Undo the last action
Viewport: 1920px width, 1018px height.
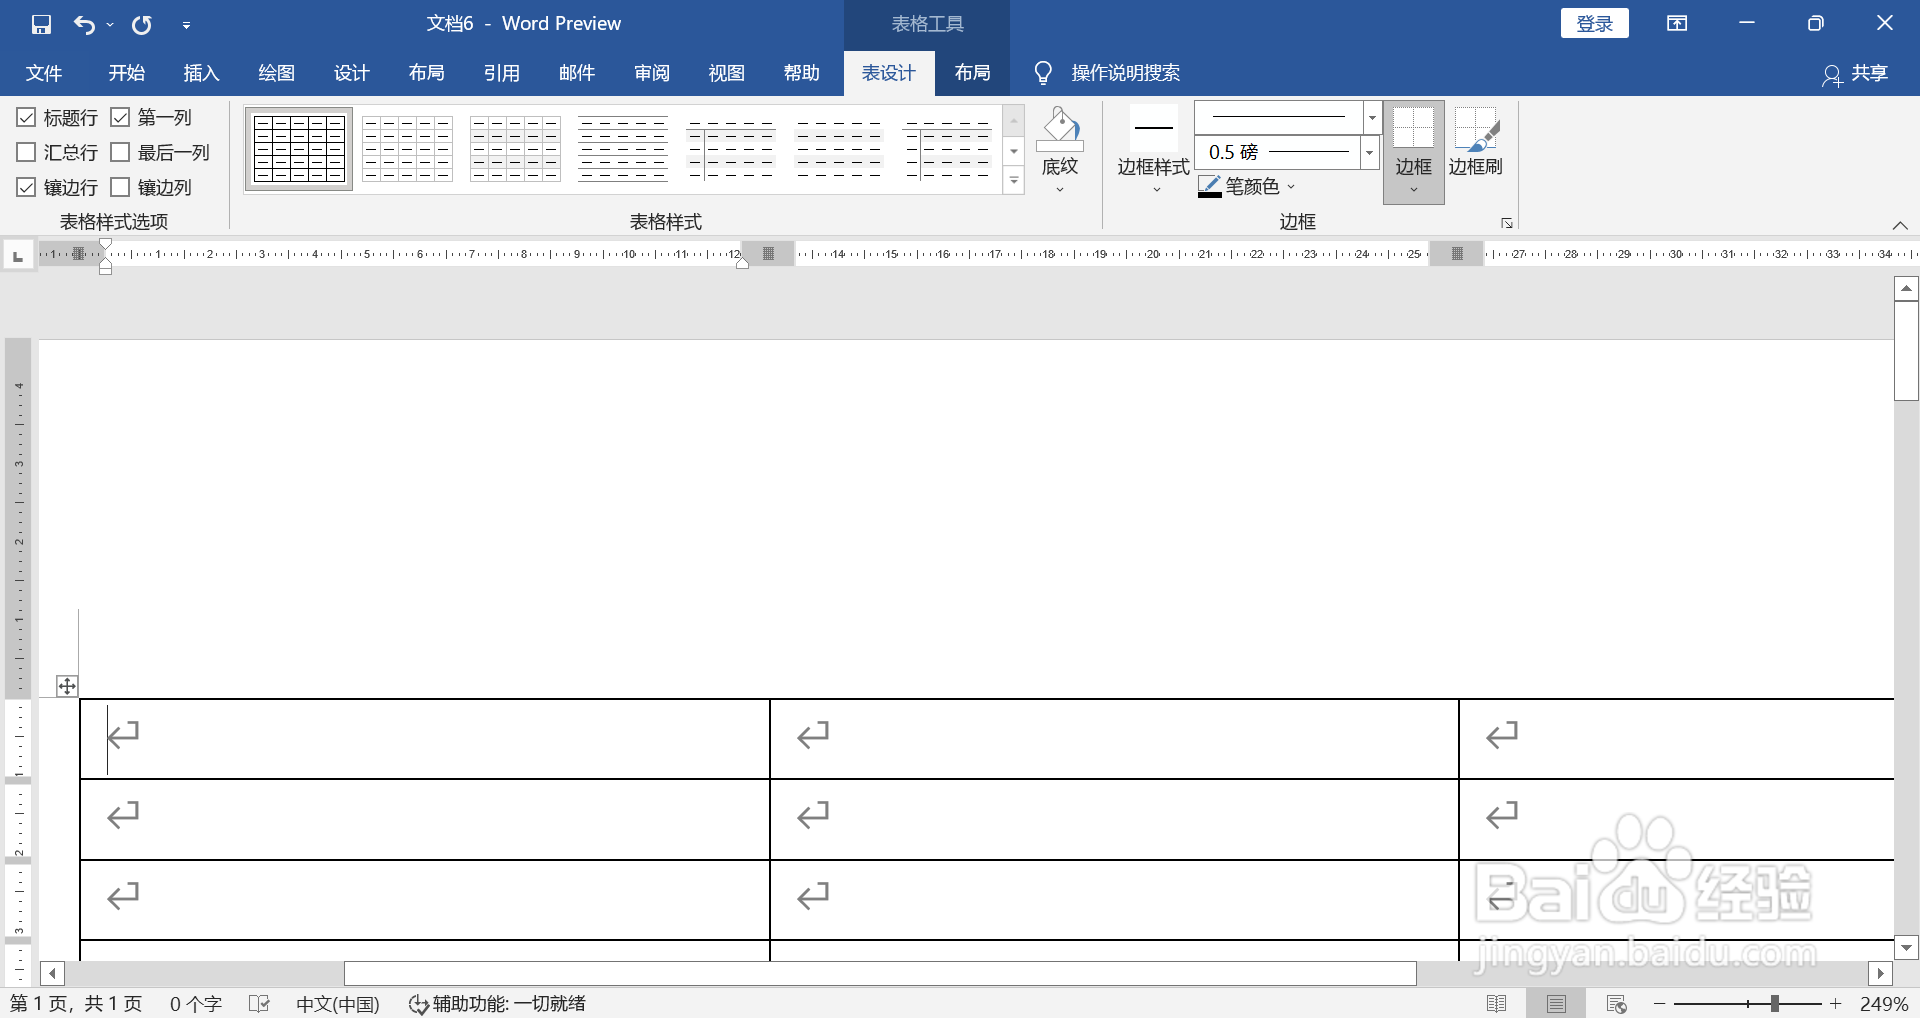pyautogui.click(x=84, y=23)
